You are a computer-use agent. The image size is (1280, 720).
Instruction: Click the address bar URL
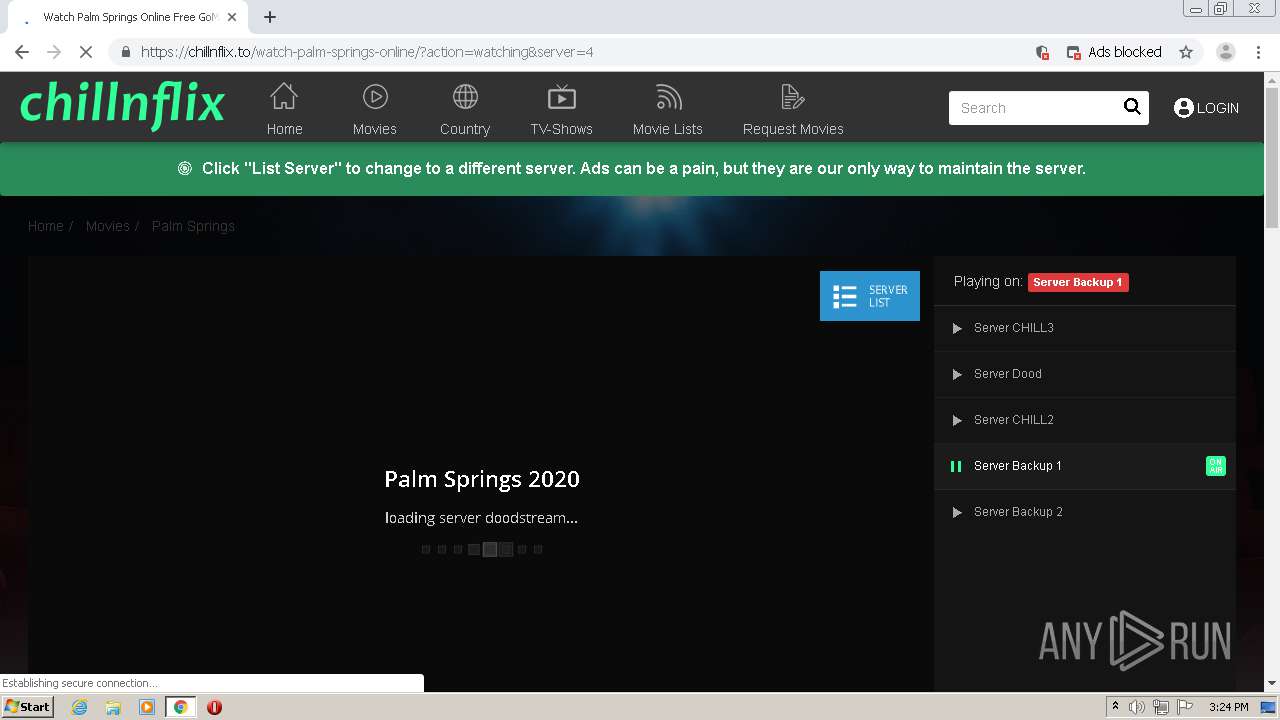(367, 52)
